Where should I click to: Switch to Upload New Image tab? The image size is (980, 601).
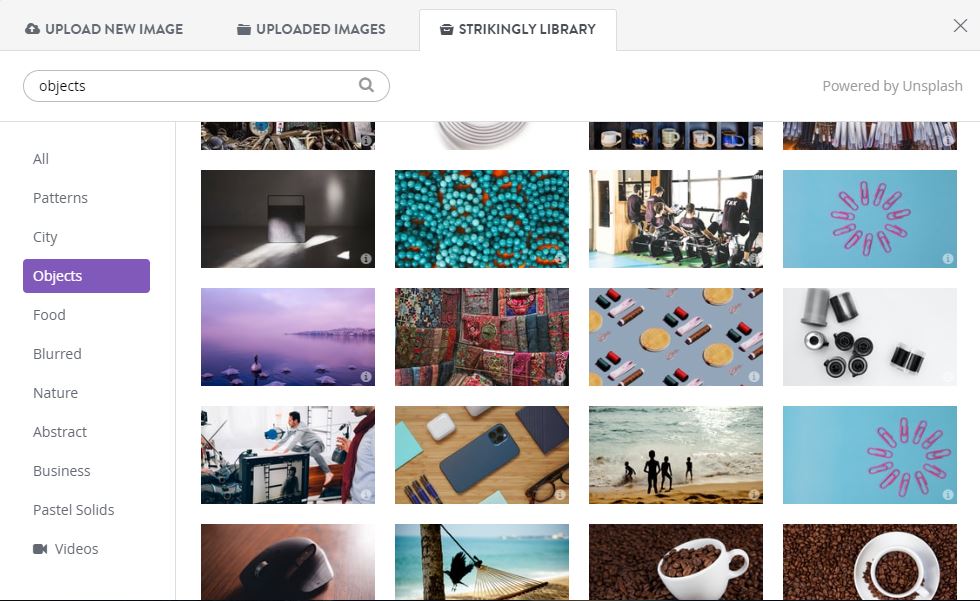click(x=104, y=29)
